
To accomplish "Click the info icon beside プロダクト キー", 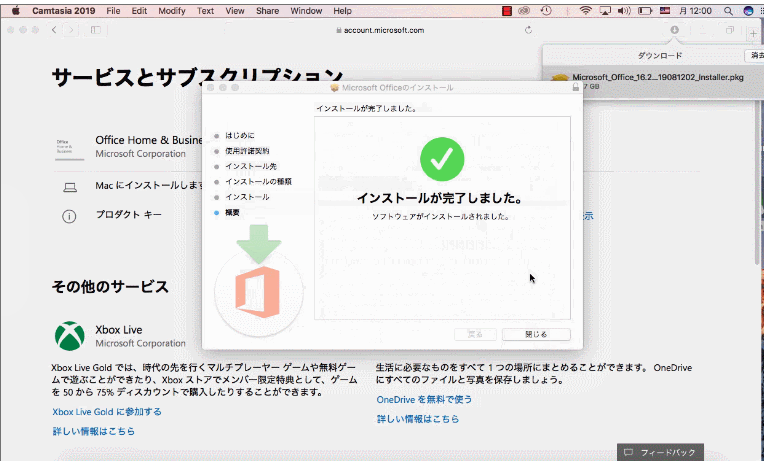I will point(69,216).
